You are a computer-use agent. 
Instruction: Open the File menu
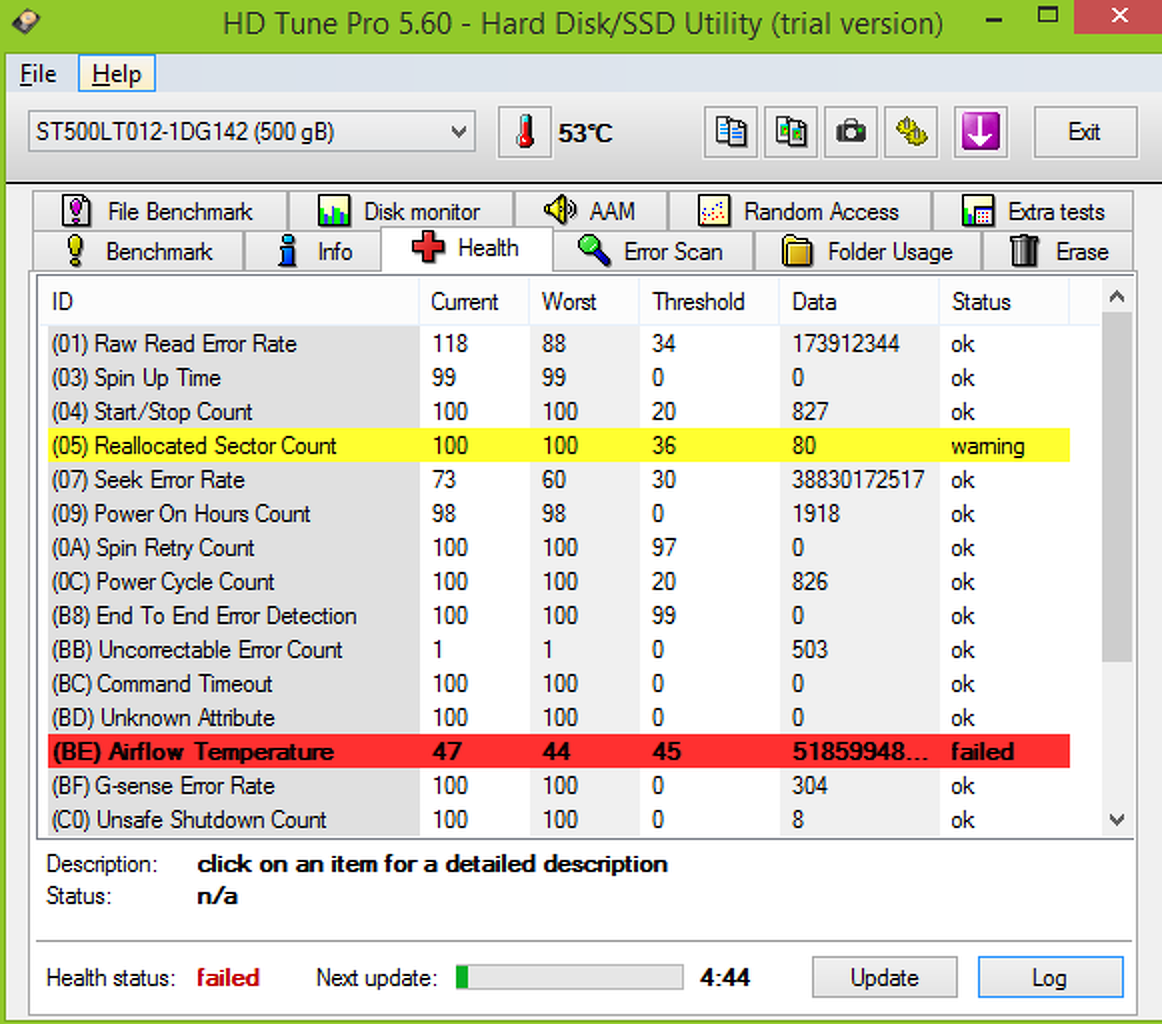tap(38, 74)
